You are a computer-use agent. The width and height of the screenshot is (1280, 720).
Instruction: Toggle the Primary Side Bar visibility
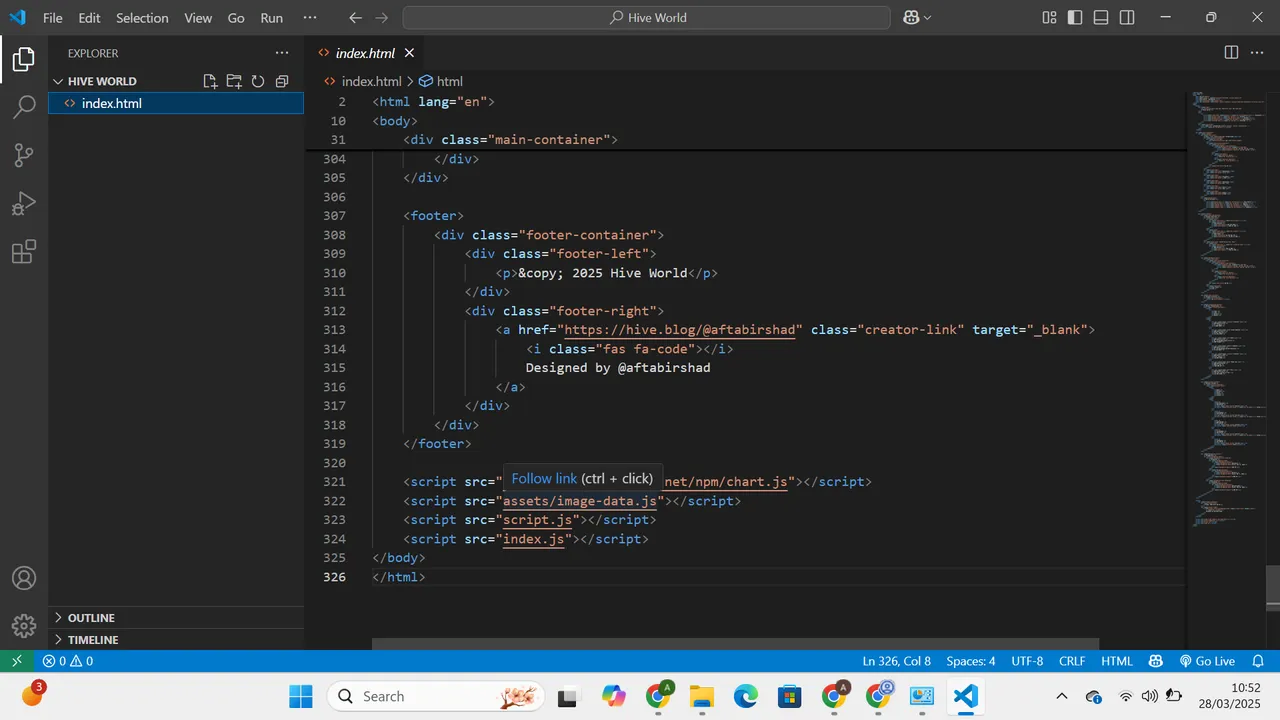pyautogui.click(x=1075, y=17)
